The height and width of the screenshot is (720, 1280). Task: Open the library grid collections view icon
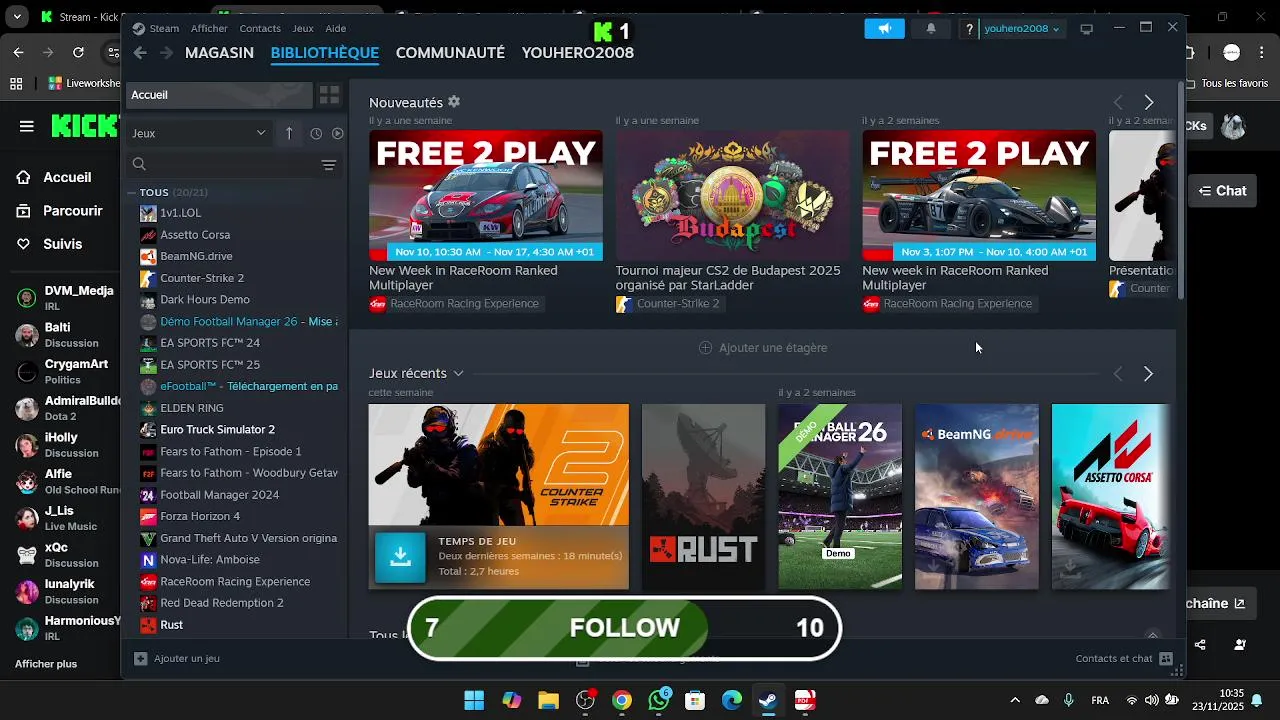[329, 95]
